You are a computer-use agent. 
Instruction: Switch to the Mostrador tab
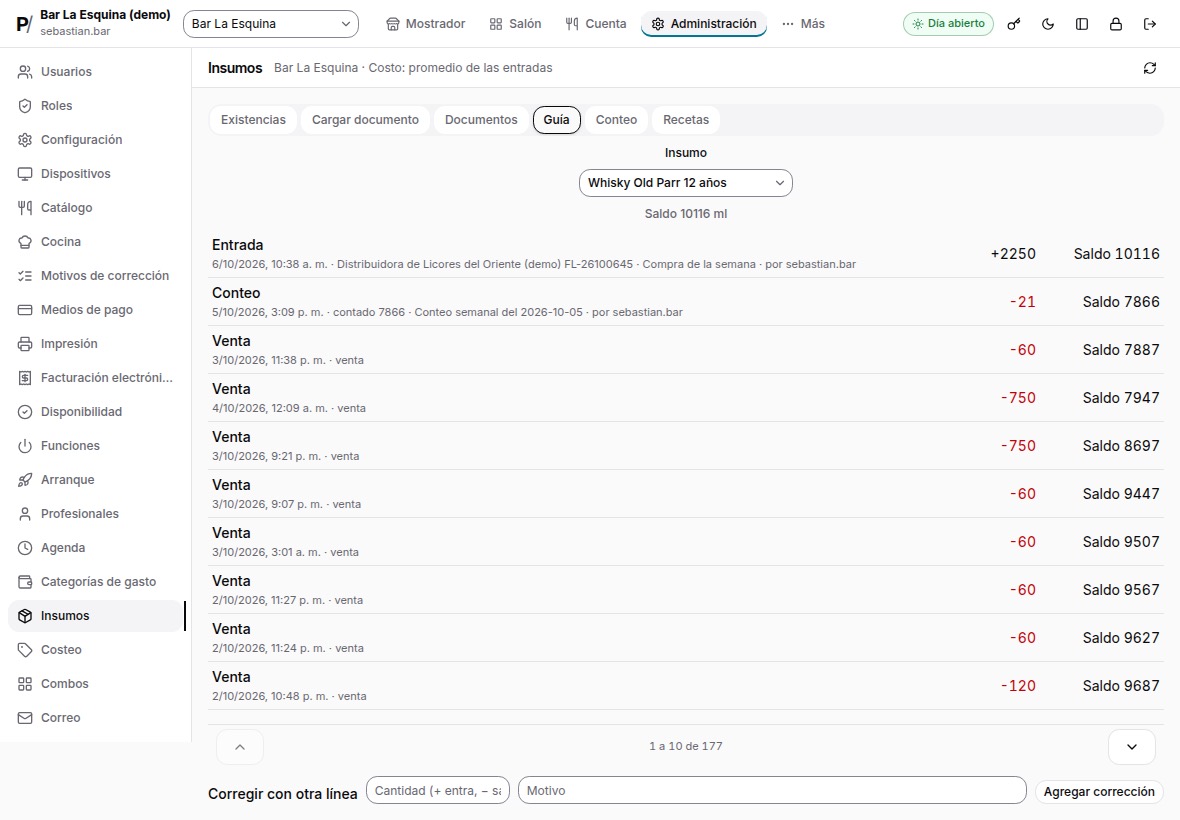pos(426,24)
